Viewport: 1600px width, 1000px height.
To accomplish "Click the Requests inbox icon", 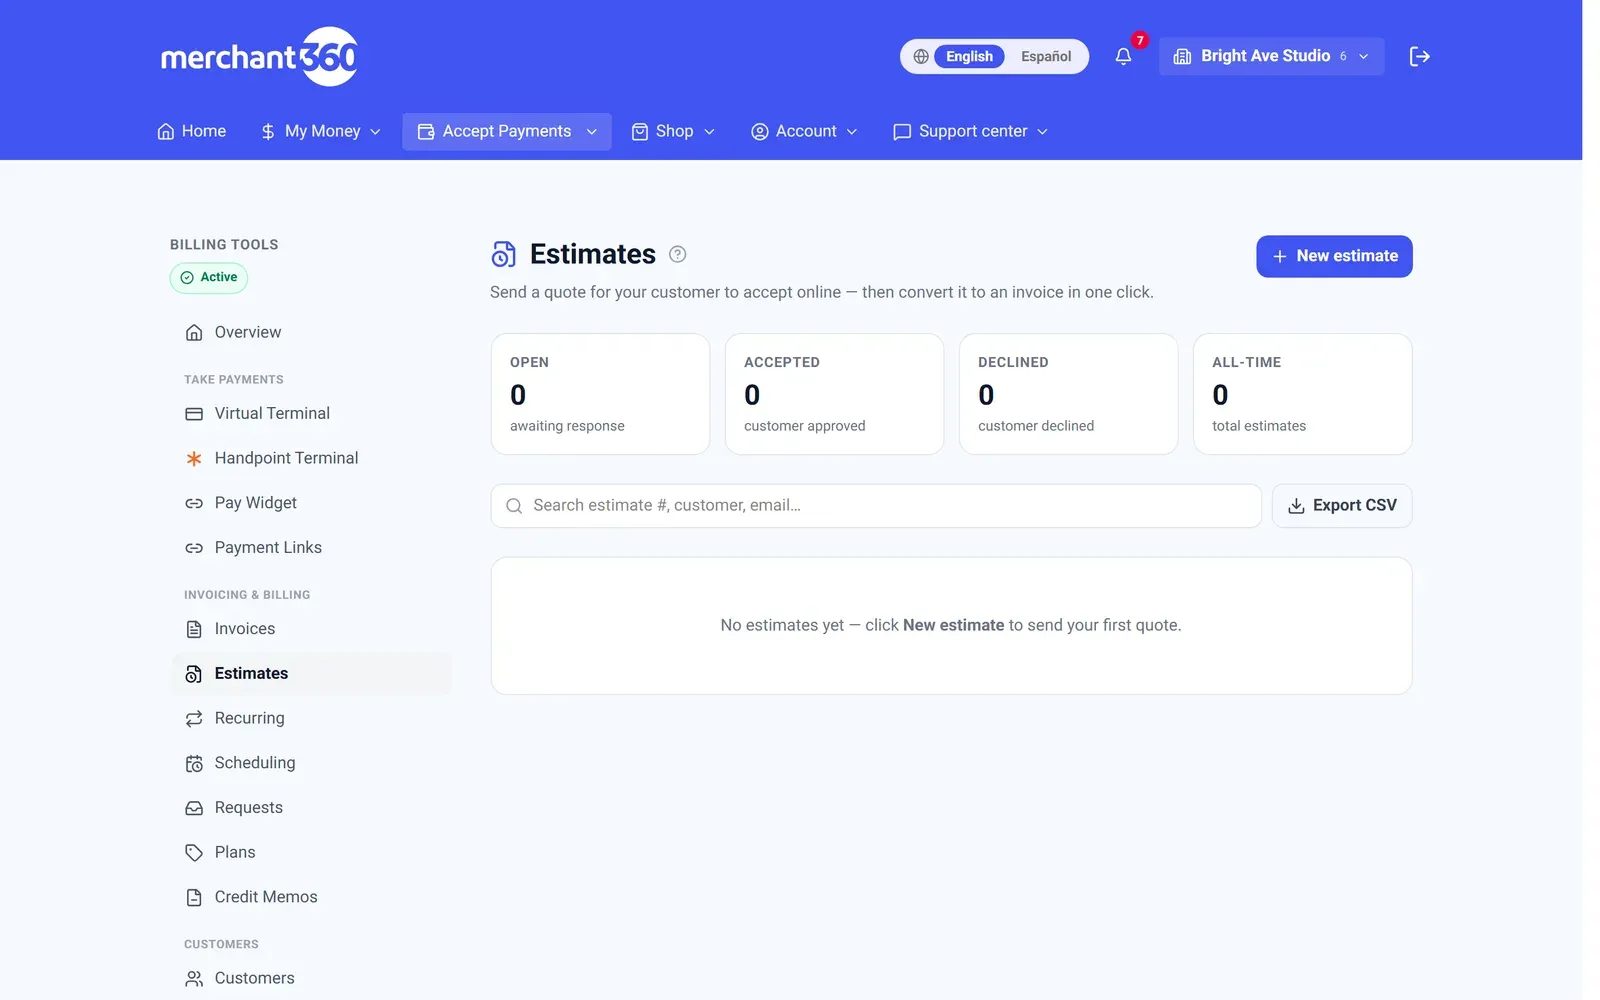I will click(x=194, y=808).
